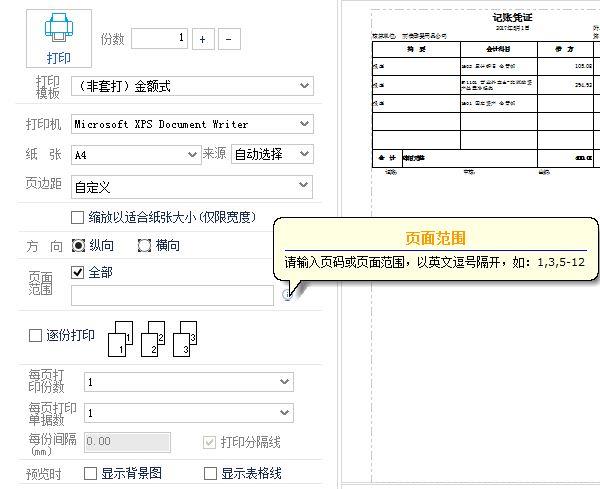The image size is (600, 489).
Task: Enable the 逐份打印 collate checkbox
Action: pos(35,336)
